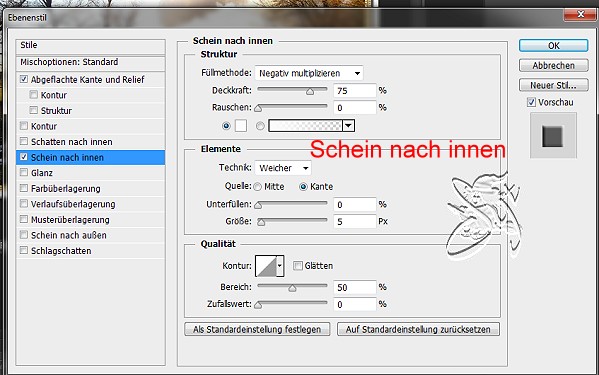Image resolution: width=599 pixels, height=375 pixels.
Task: Open the Schlagschatten settings row
Action: point(91,251)
